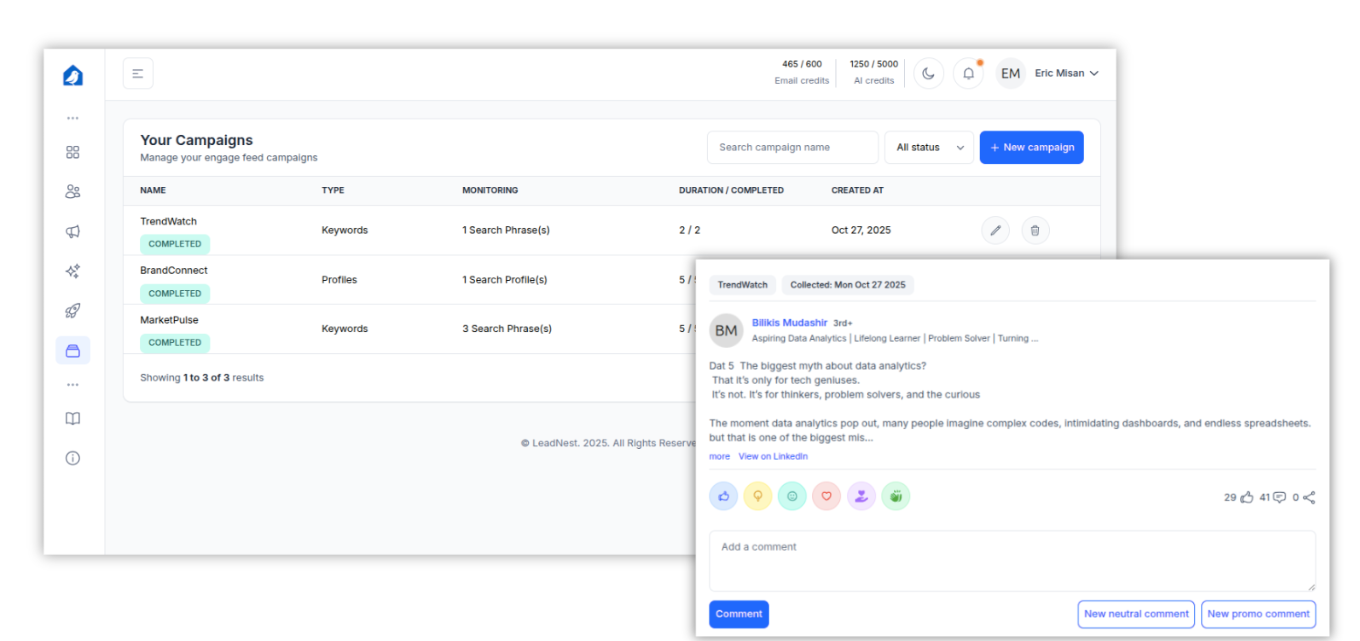Generate a New promo comment
1360x641 pixels.
coord(1258,614)
